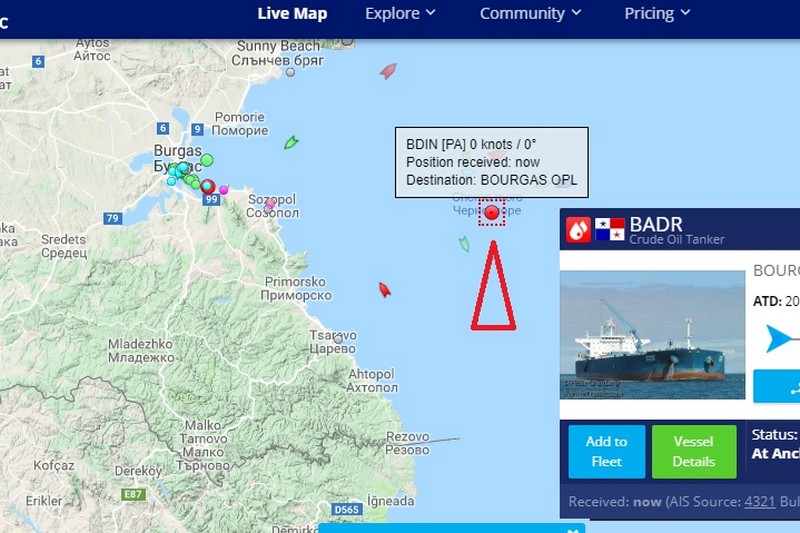Click the BADR tanker photo thumbnail
Image resolution: width=800 pixels, height=533 pixels.
pyautogui.click(x=652, y=335)
